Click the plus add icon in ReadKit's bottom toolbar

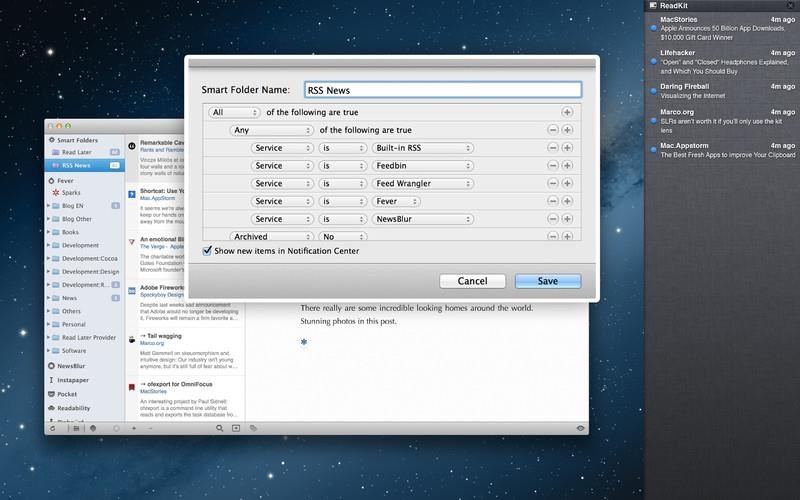[x=134, y=429]
